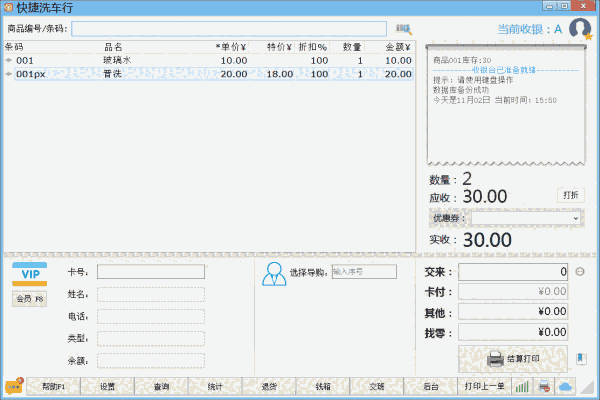Click the 帮助F1 help button

click(53, 387)
